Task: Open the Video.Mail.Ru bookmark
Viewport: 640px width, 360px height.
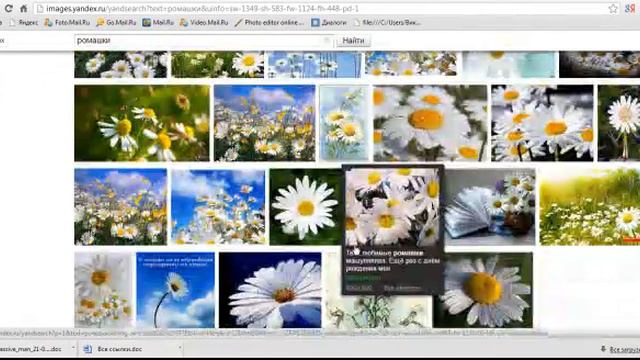Action: 204,22
